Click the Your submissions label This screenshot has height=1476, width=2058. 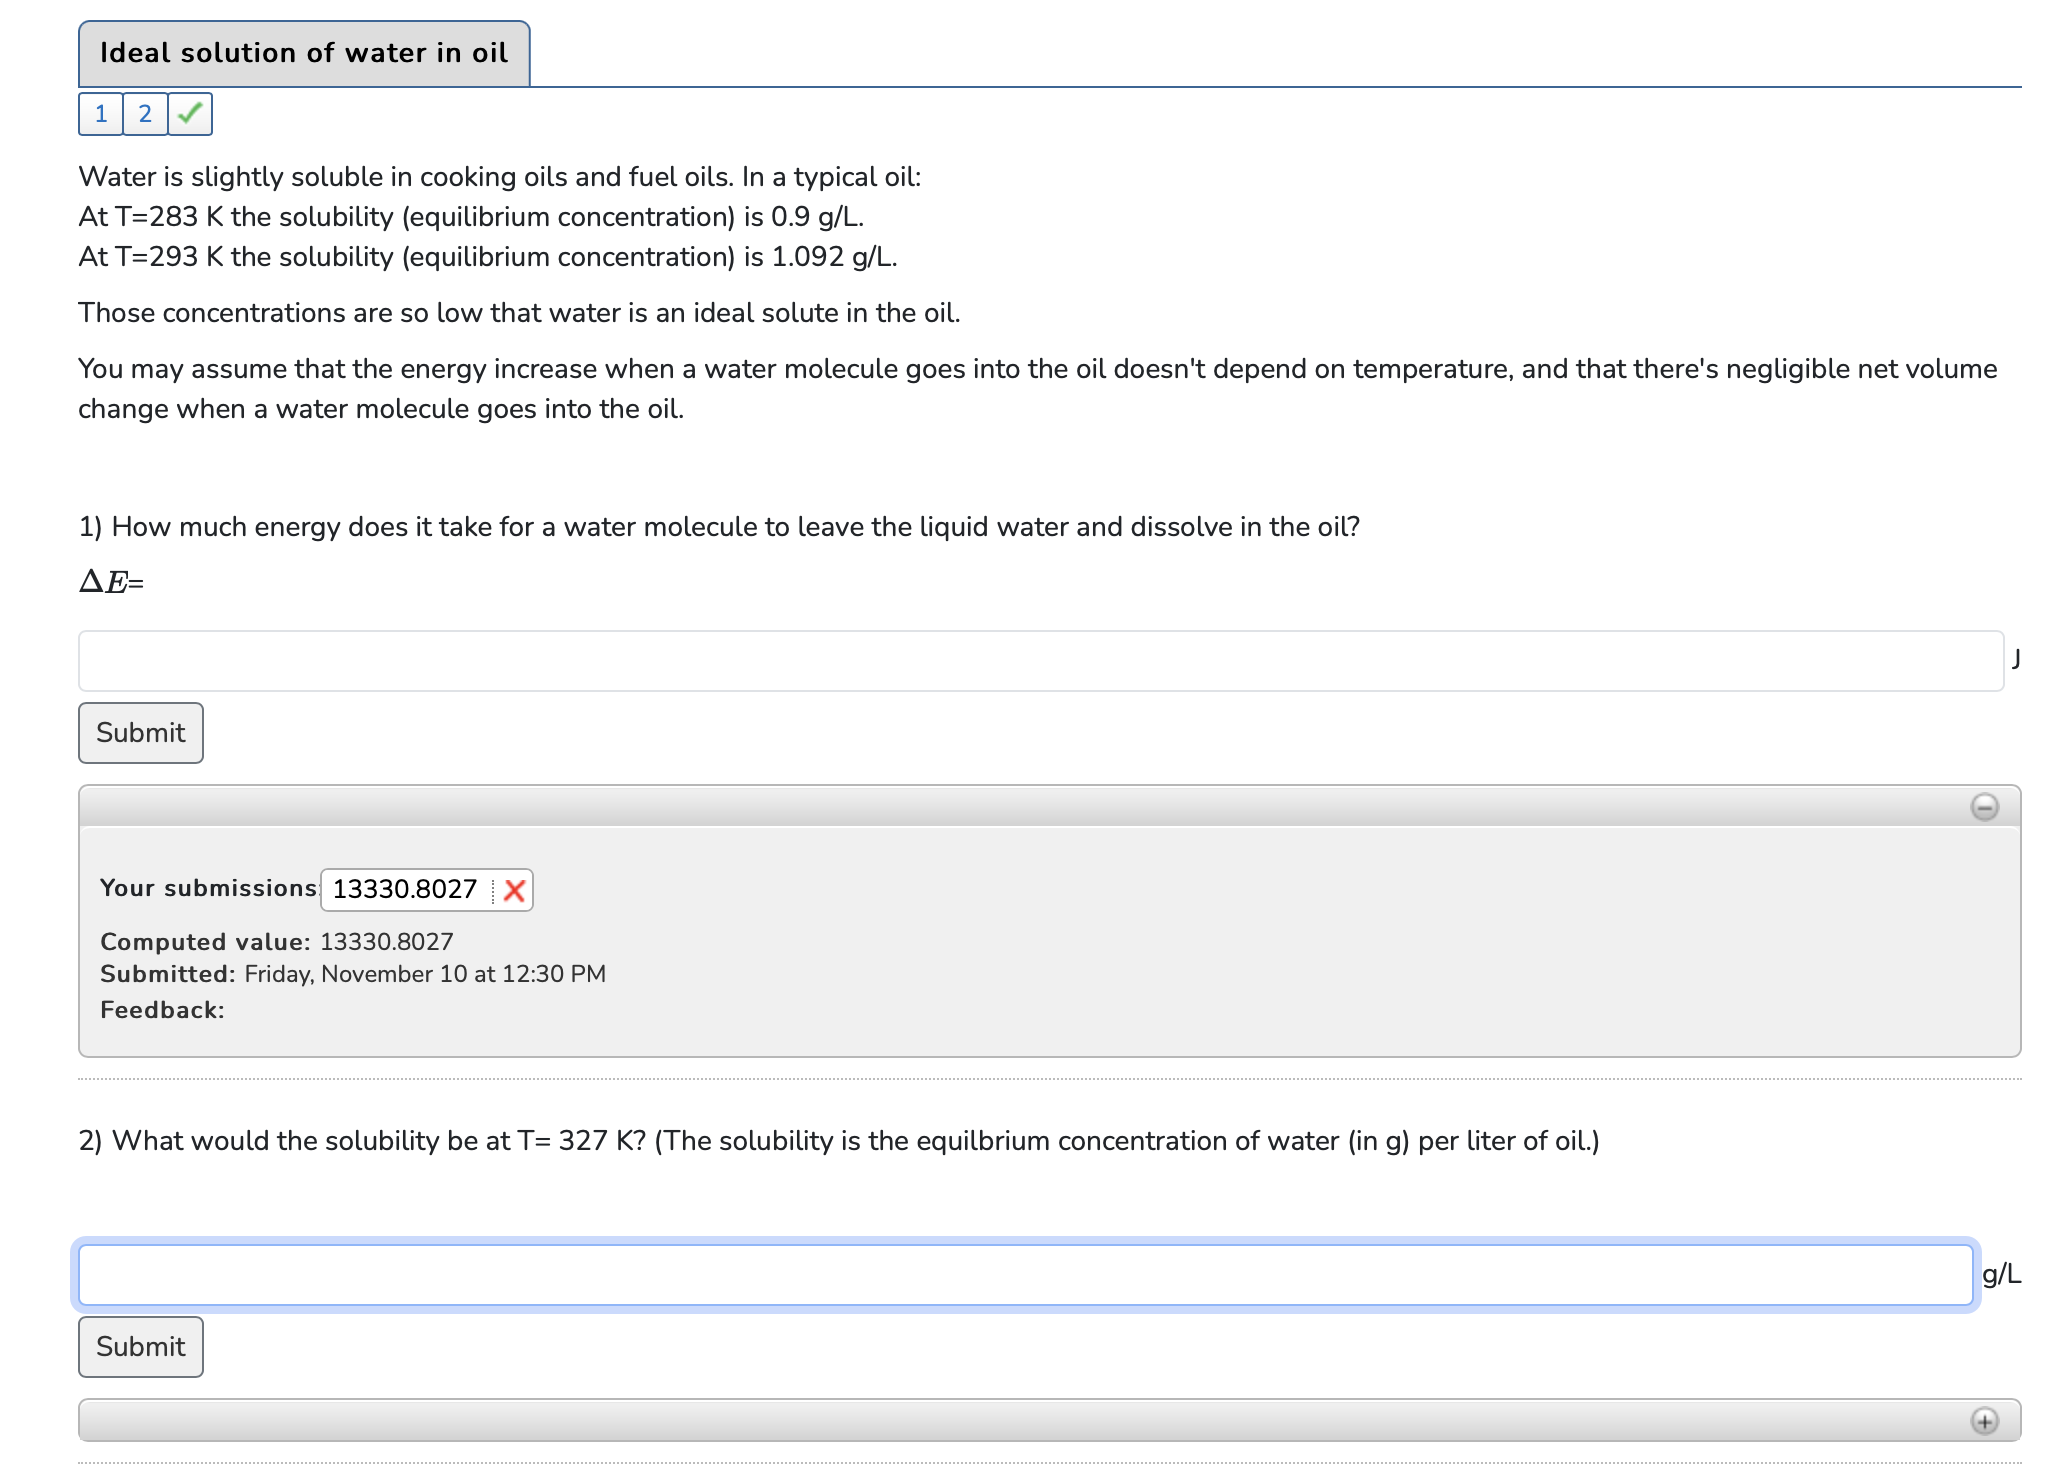(208, 888)
